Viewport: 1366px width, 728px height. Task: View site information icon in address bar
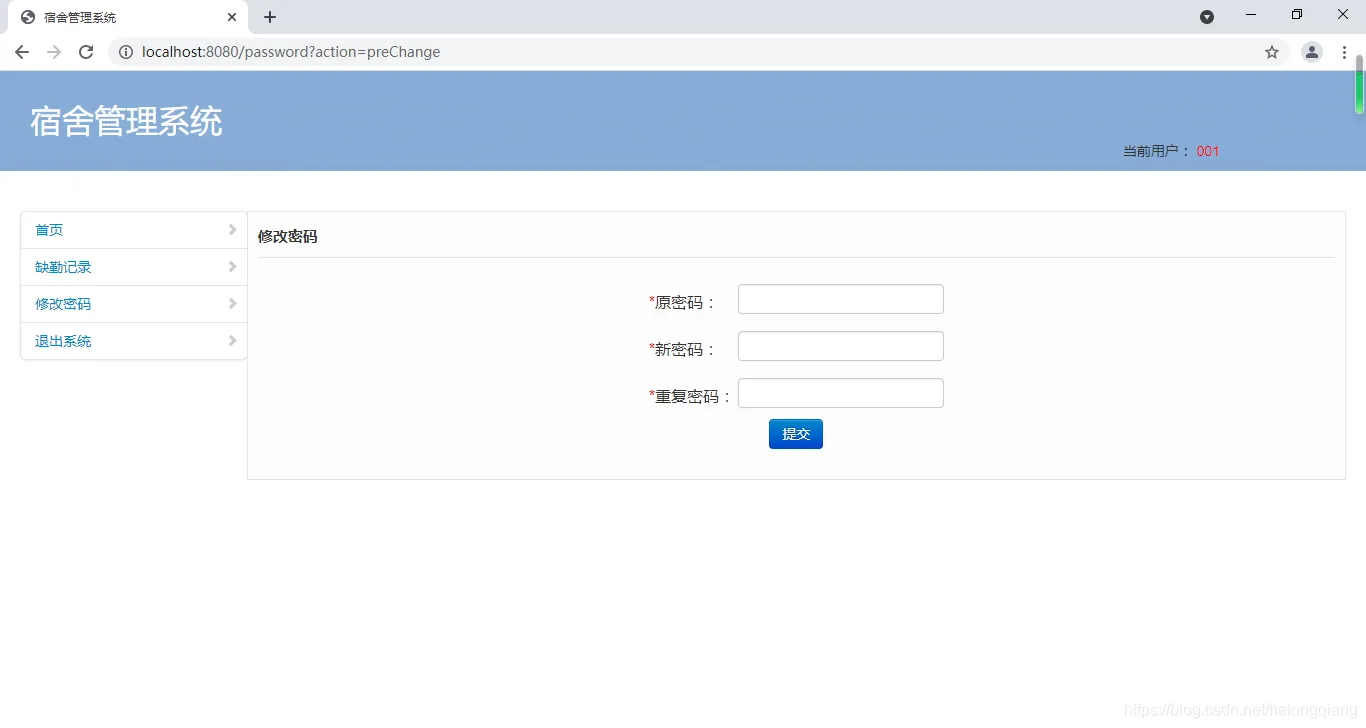126,52
